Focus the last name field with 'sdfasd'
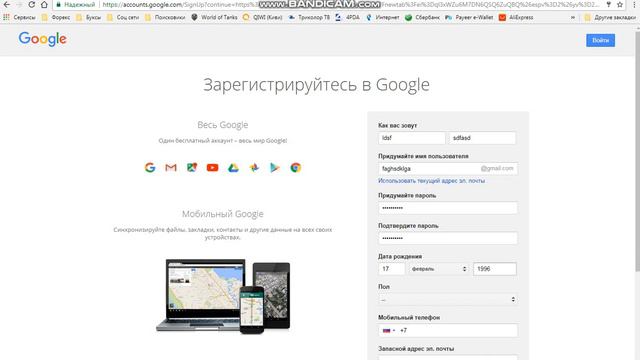The height and width of the screenshot is (360, 640). 482,138
